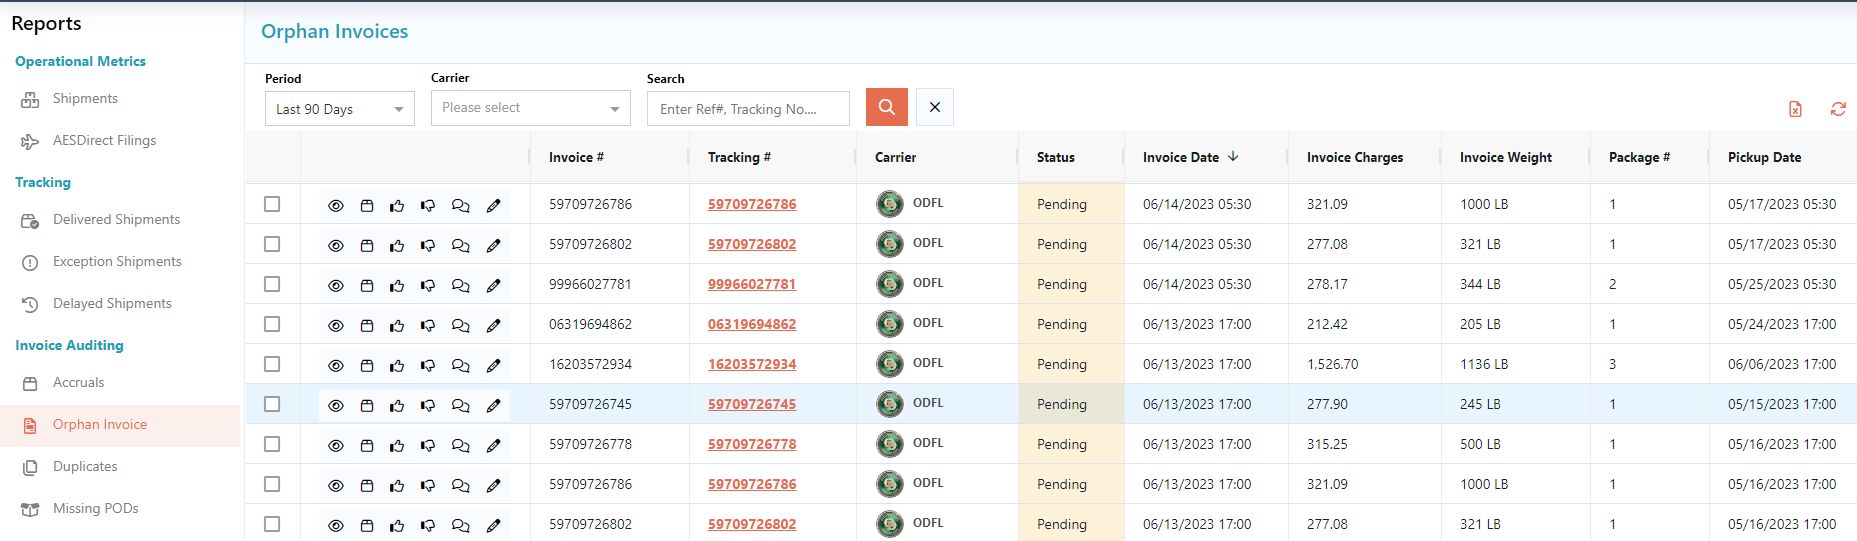Open tracking link 99966027781

coord(752,284)
